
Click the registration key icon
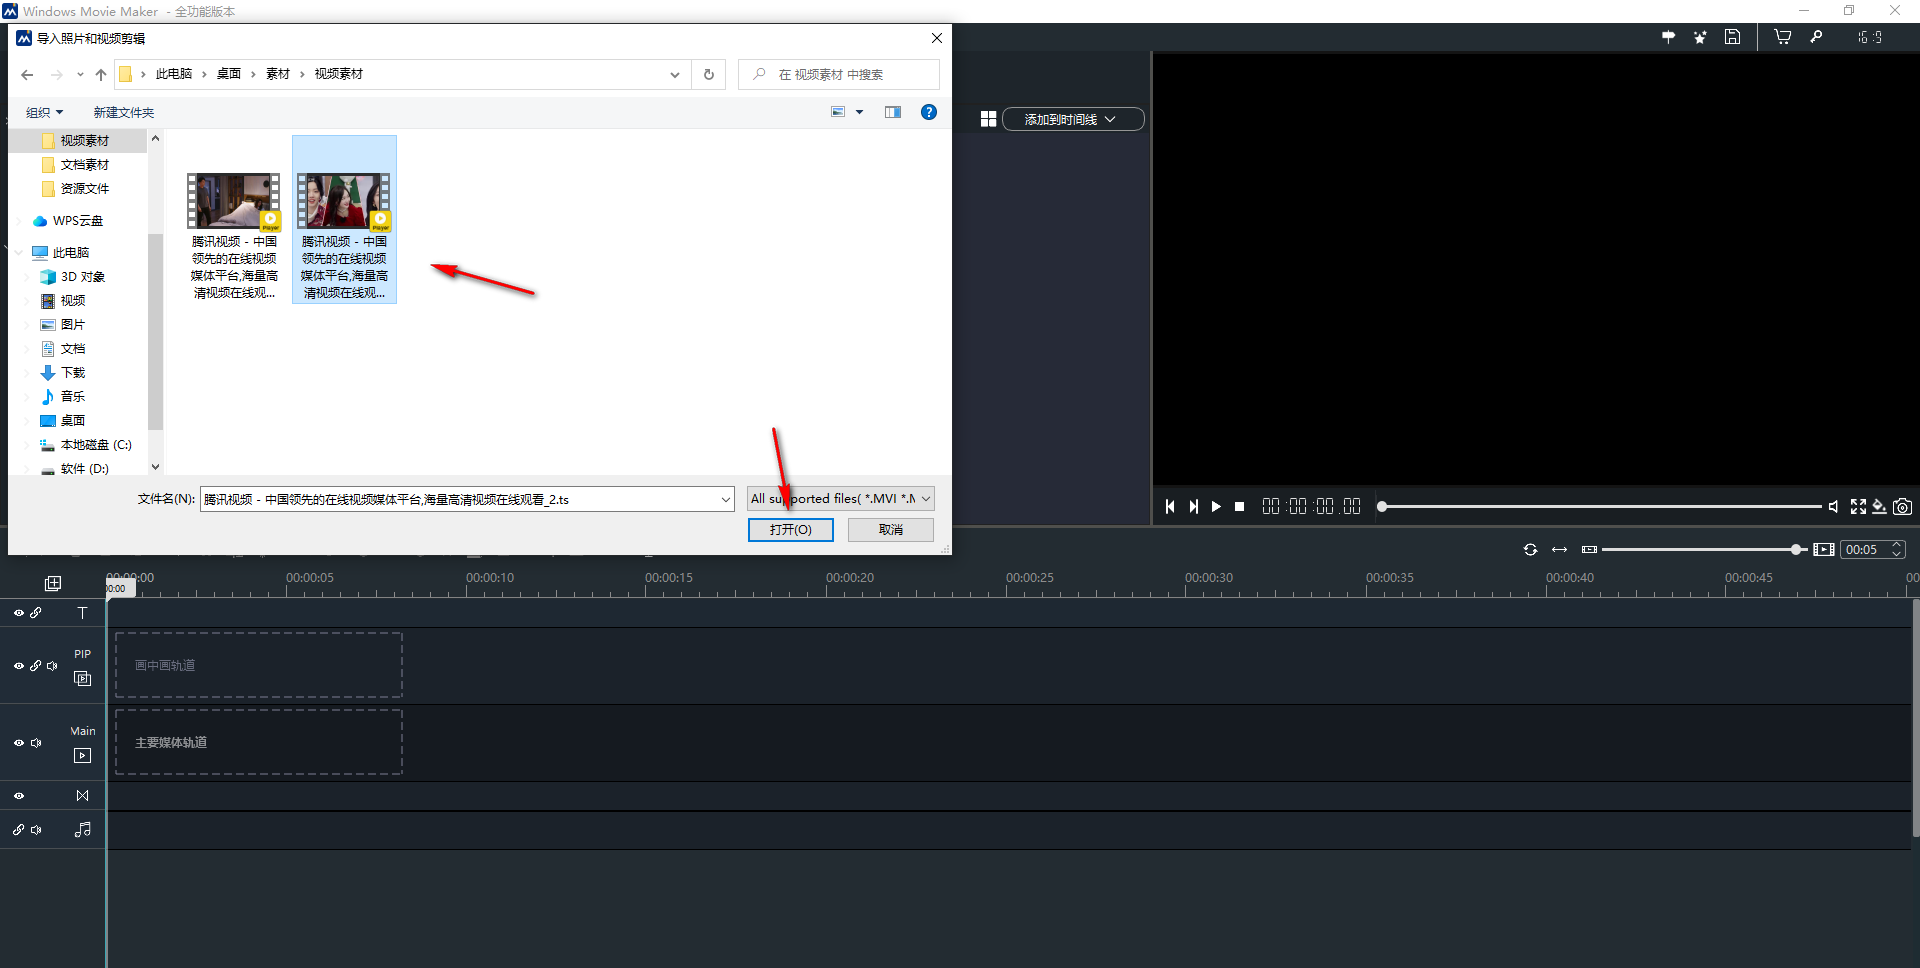click(1816, 37)
